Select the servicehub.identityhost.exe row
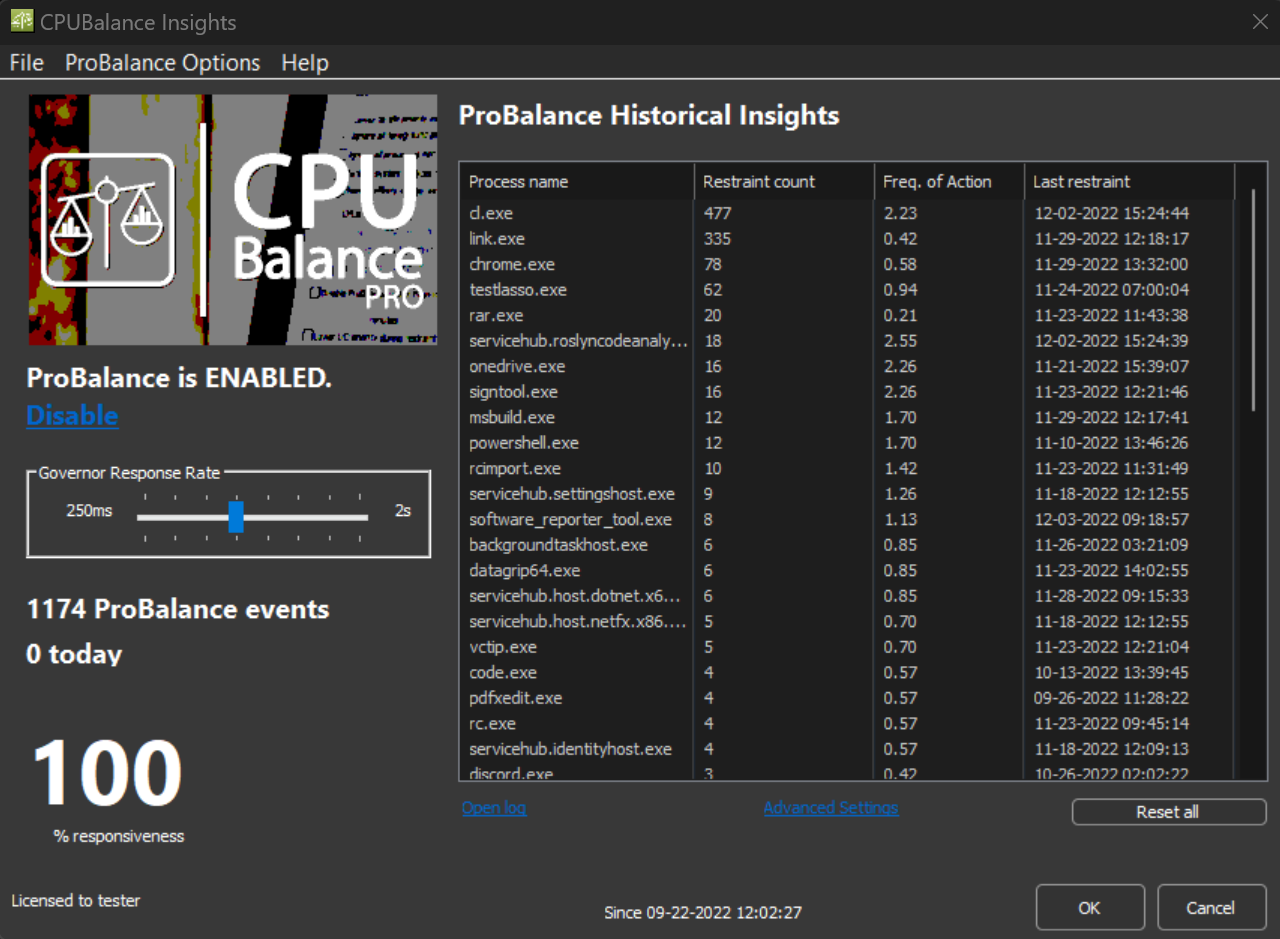The image size is (1280, 939). [x=847, y=749]
